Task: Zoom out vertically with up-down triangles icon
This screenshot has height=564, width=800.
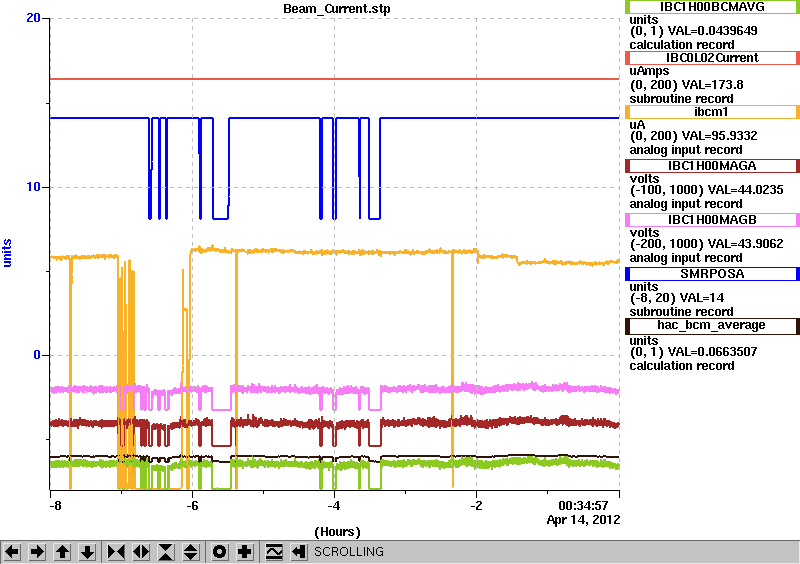Action: click(190, 552)
